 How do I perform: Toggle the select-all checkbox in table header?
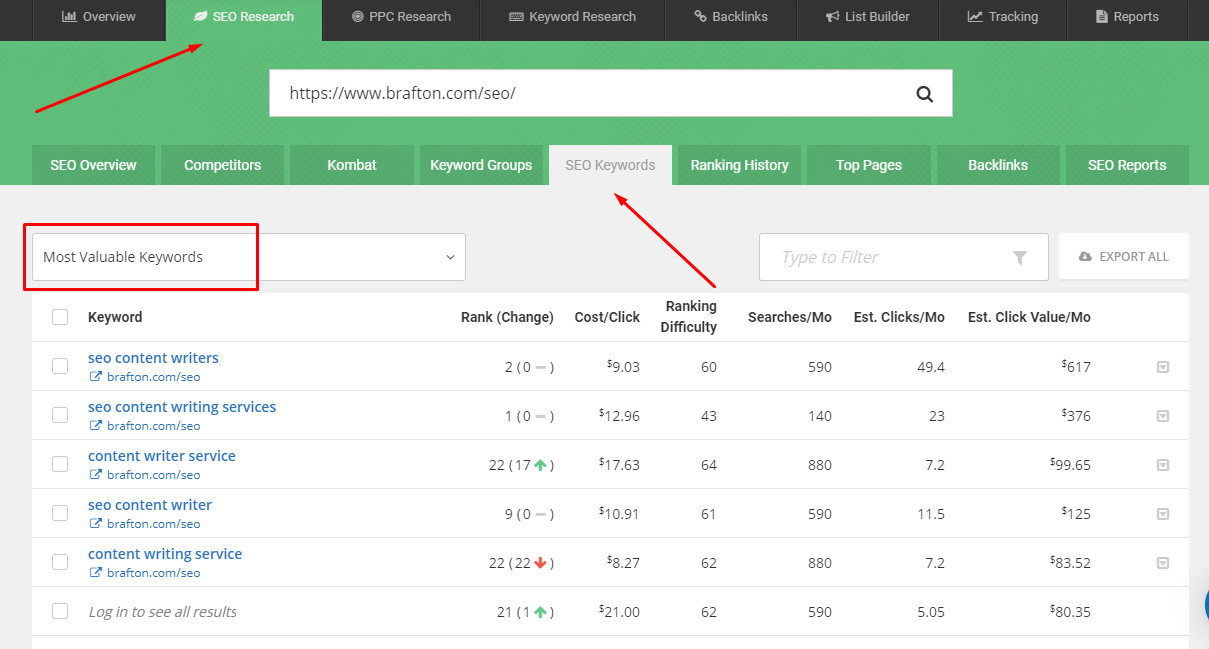pos(60,317)
